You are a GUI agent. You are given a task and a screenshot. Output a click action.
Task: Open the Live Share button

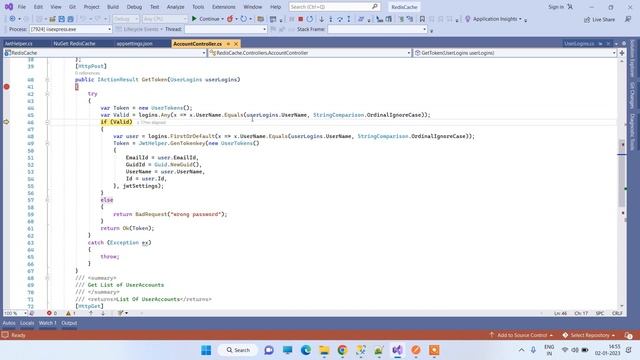599,19
